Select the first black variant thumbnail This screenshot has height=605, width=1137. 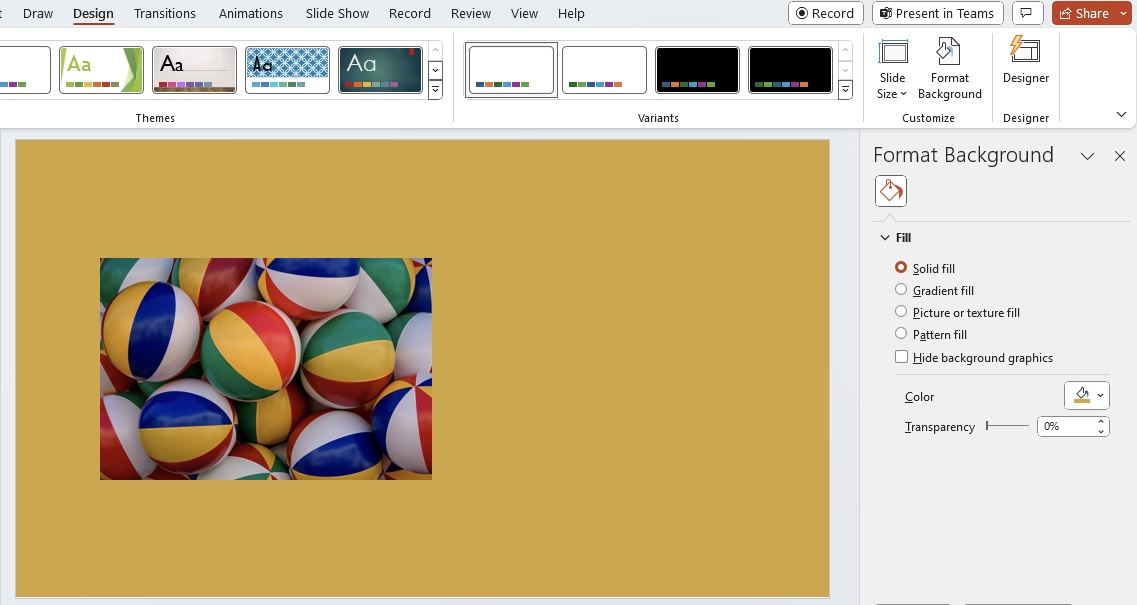coord(697,70)
